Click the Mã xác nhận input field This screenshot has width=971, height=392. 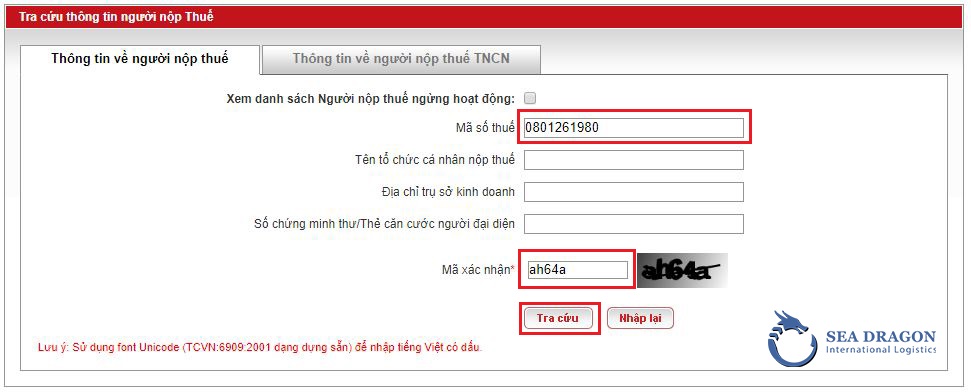point(577,270)
